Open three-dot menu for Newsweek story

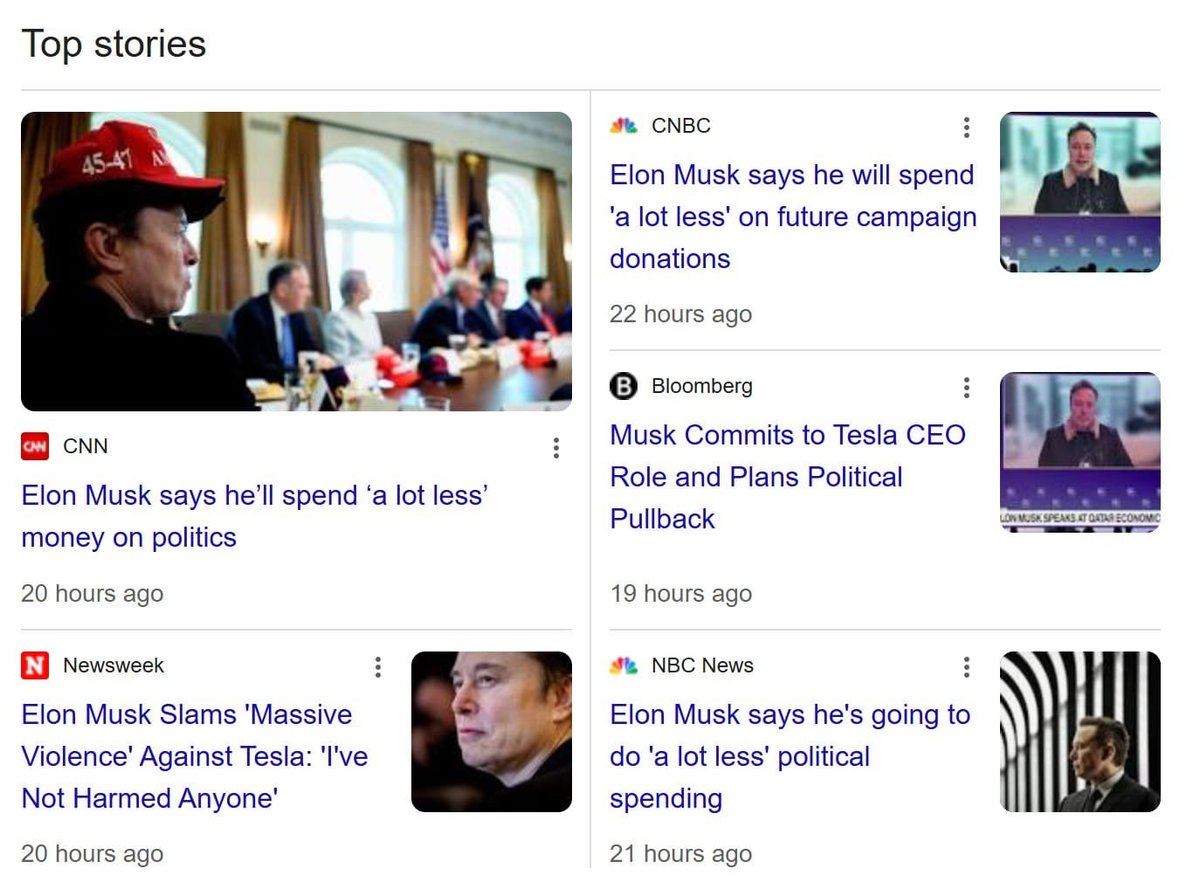click(377, 667)
